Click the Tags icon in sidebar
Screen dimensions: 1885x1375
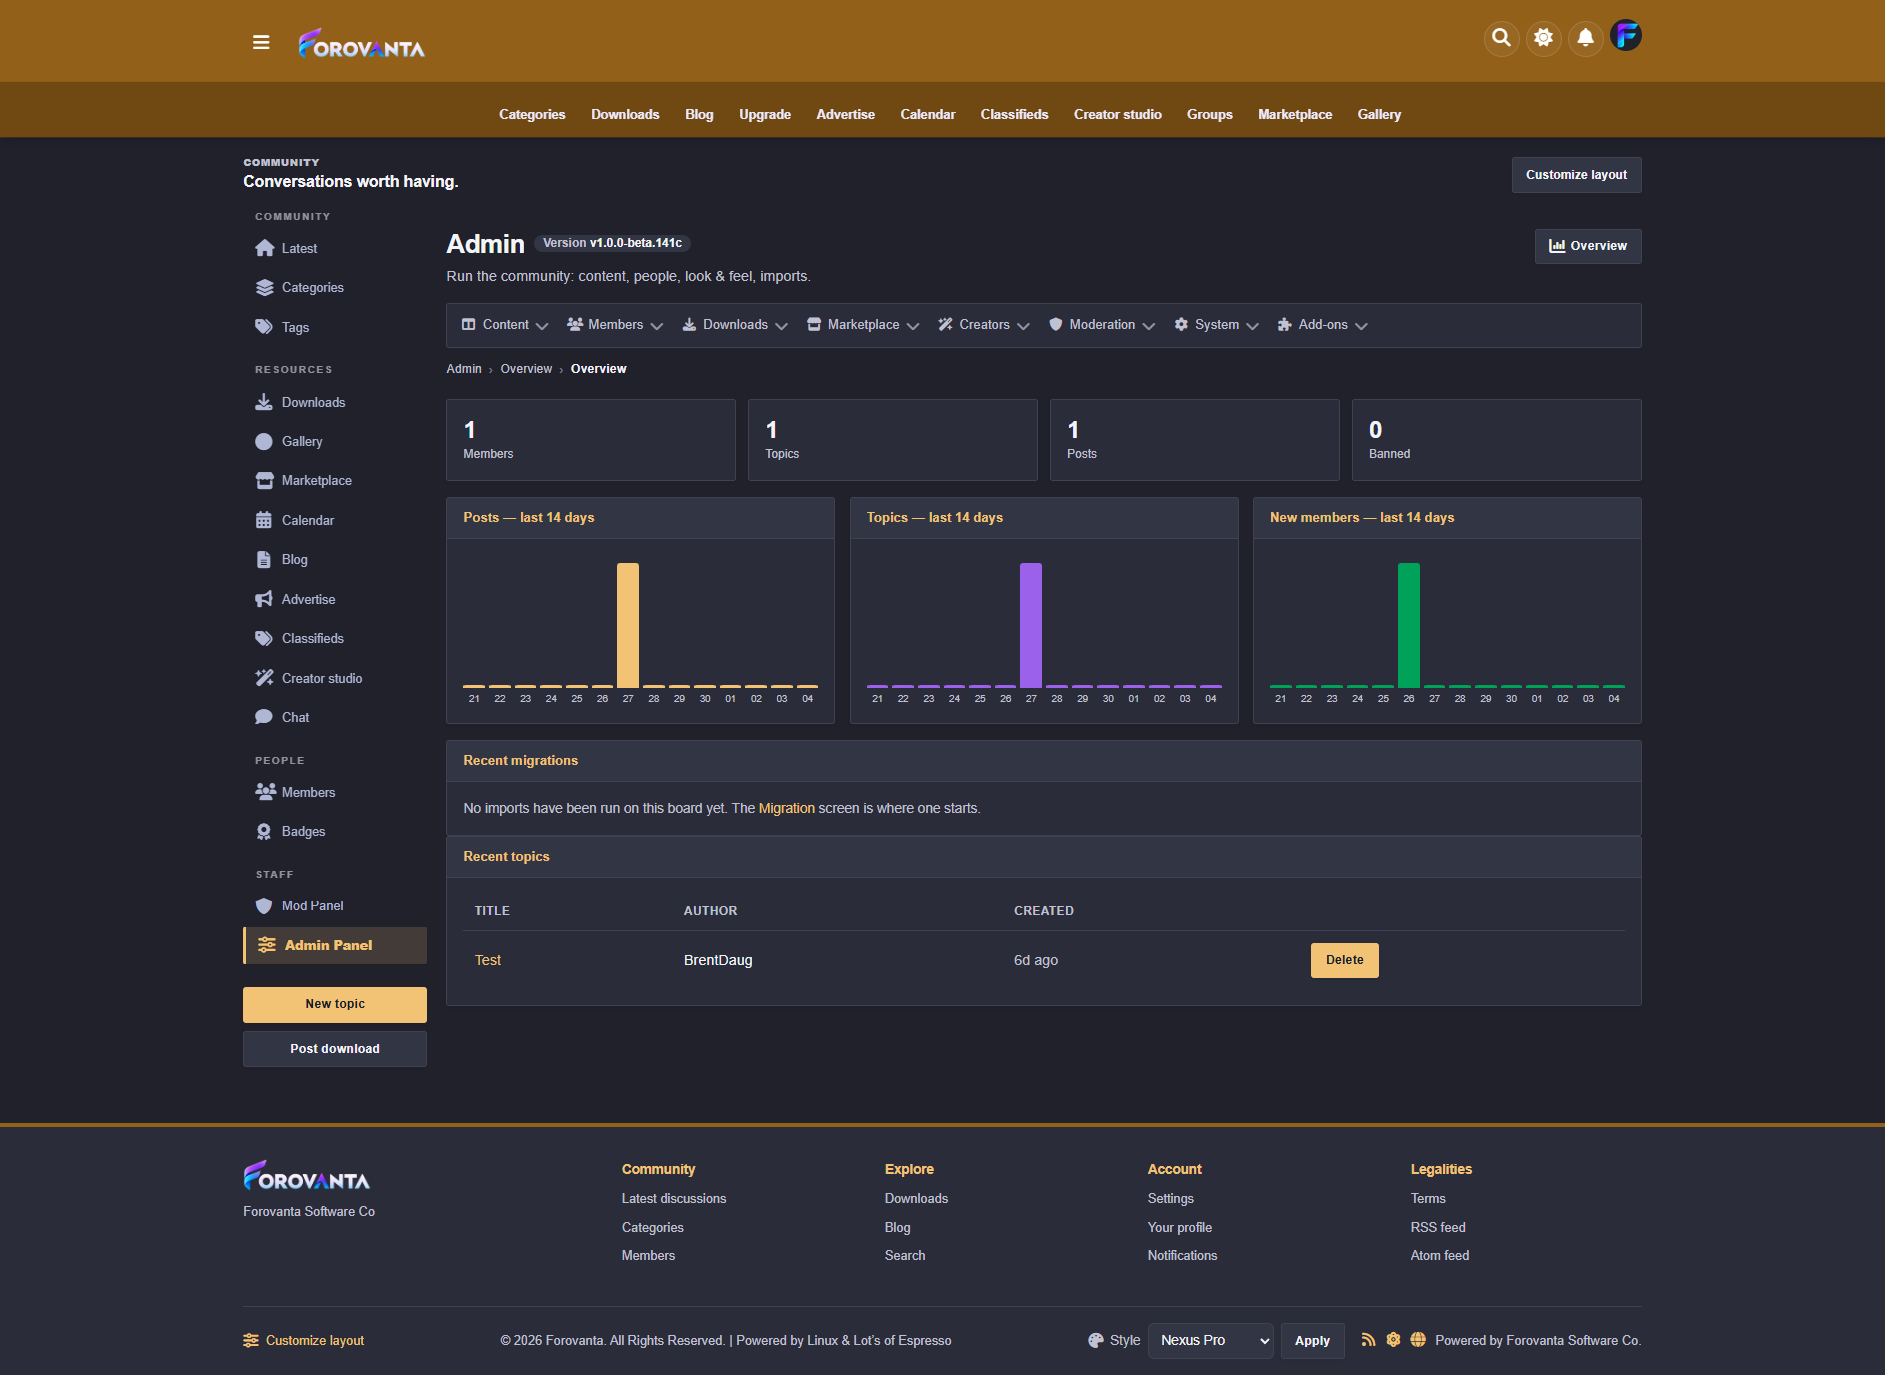[x=264, y=327]
